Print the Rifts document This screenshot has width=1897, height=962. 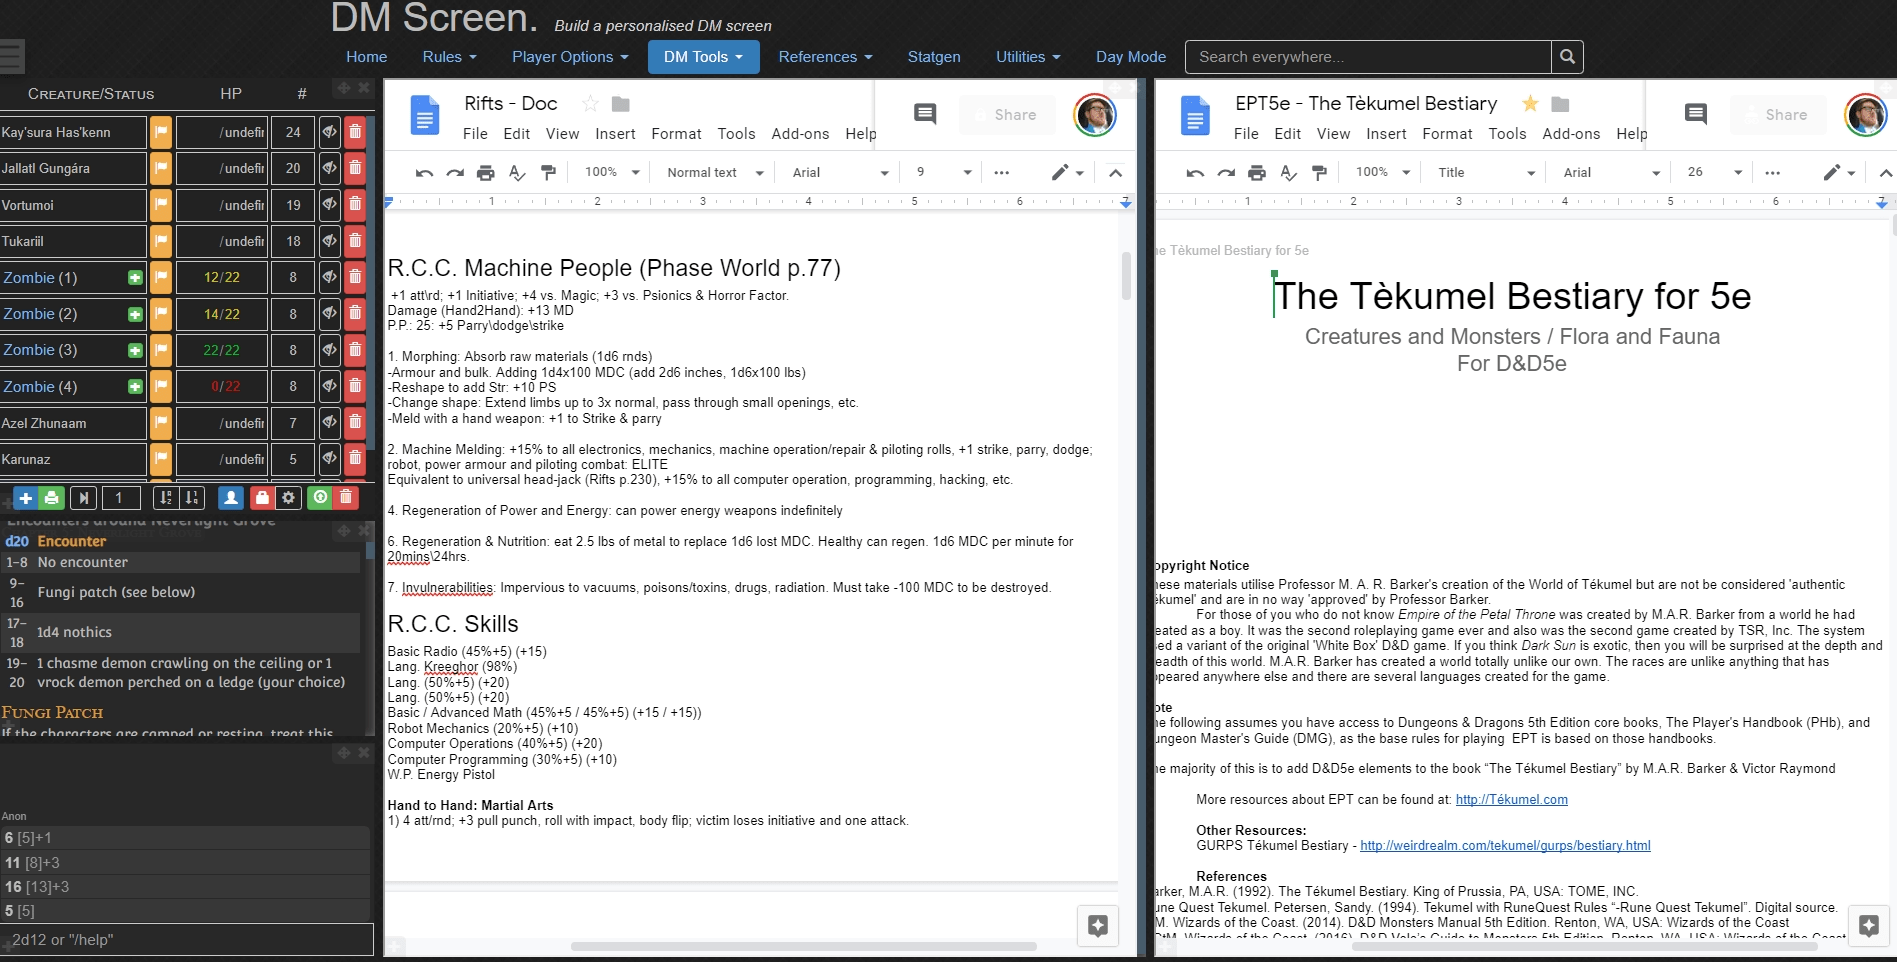point(486,173)
